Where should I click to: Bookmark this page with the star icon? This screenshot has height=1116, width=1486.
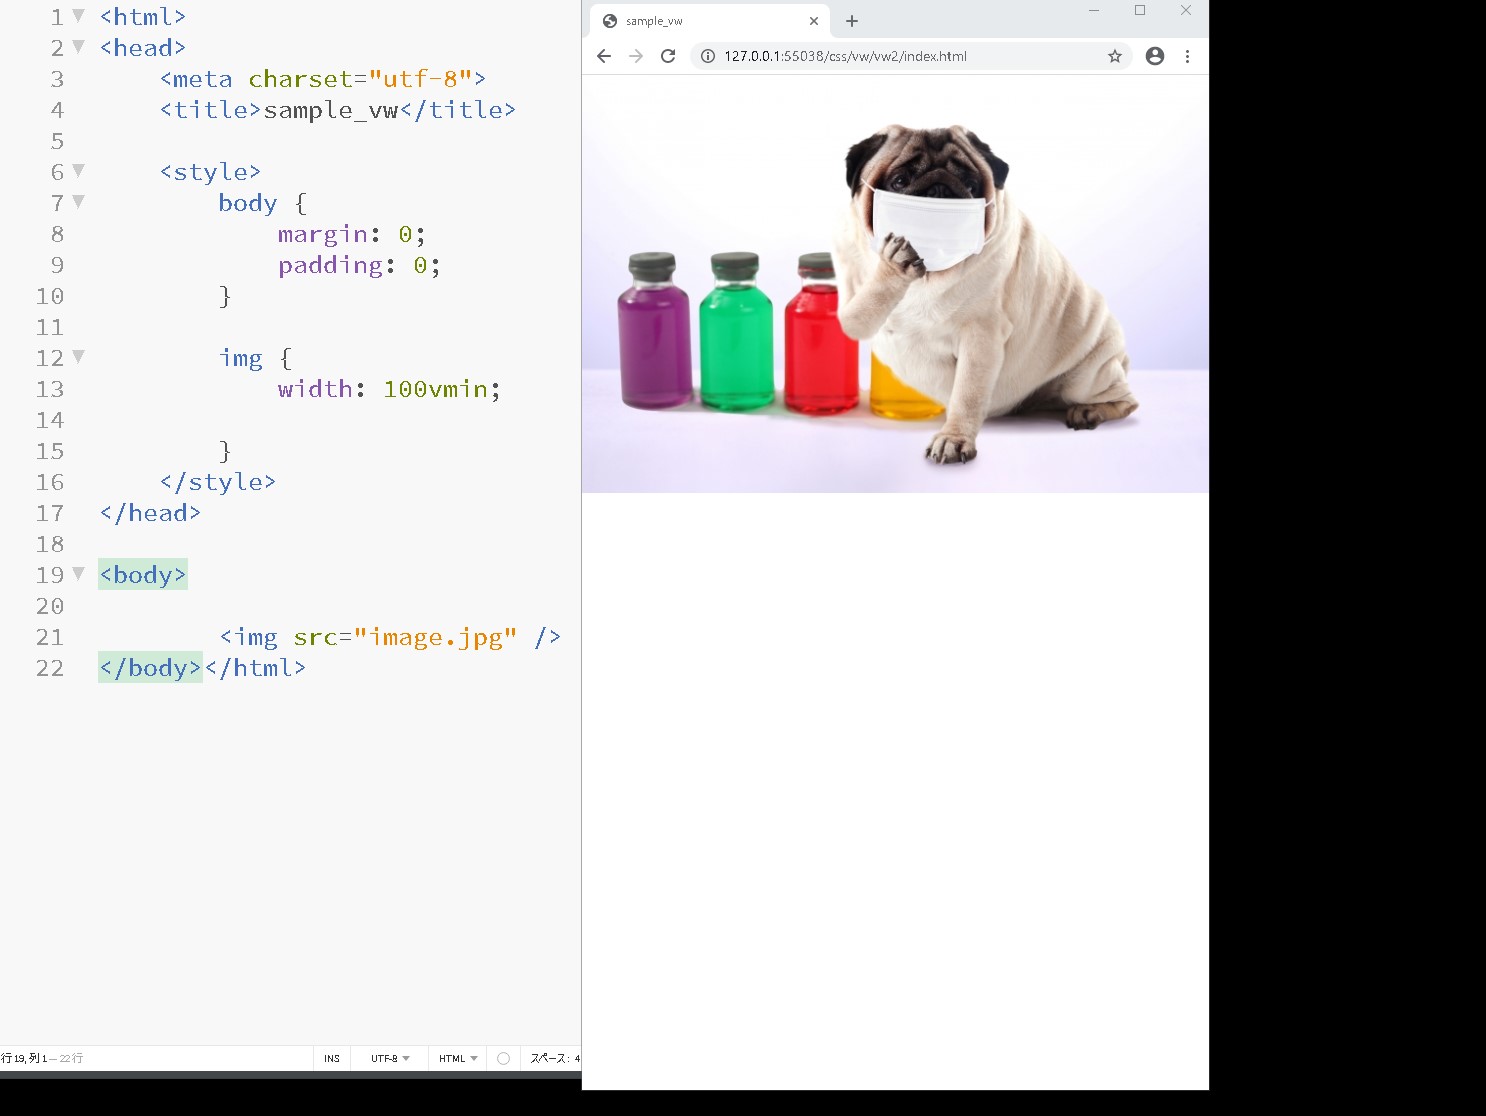1115,56
